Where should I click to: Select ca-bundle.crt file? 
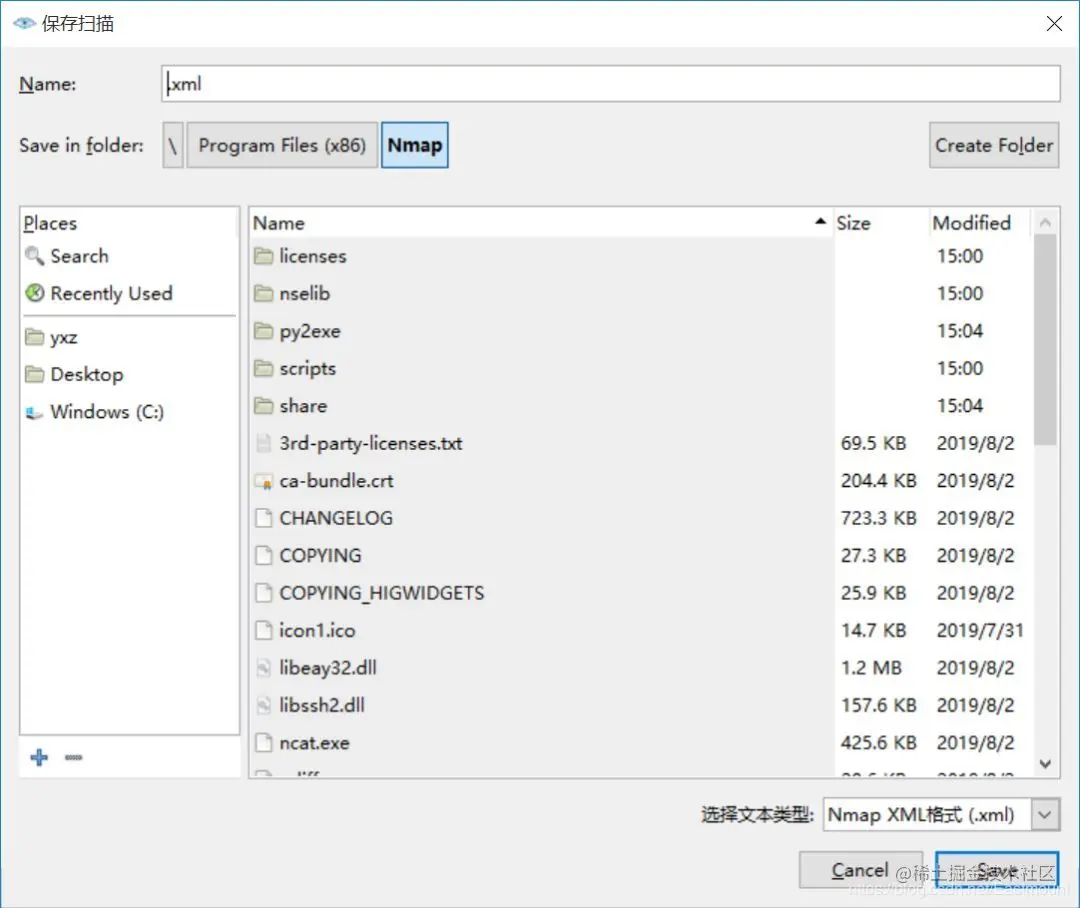[x=641, y=481]
